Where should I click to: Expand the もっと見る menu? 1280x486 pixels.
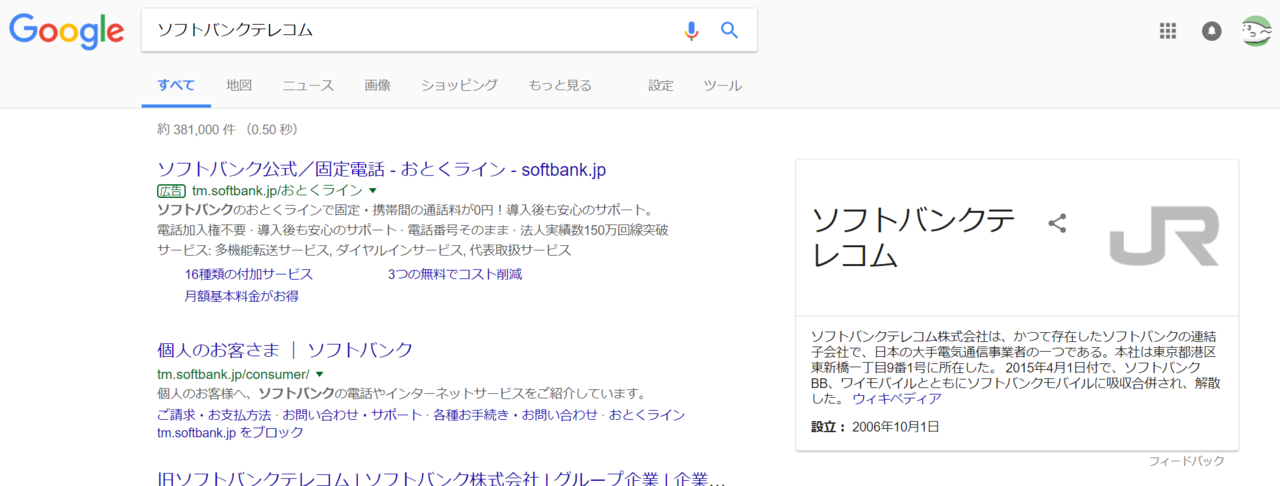coord(560,85)
